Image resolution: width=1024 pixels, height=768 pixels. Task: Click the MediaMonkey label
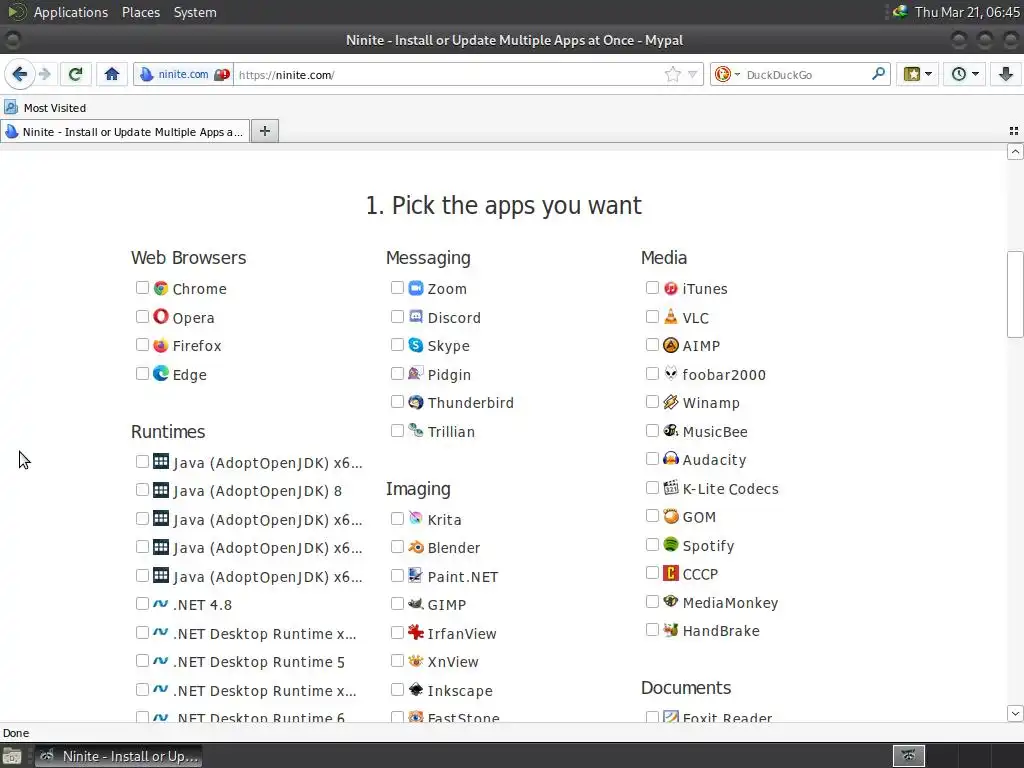(x=730, y=603)
